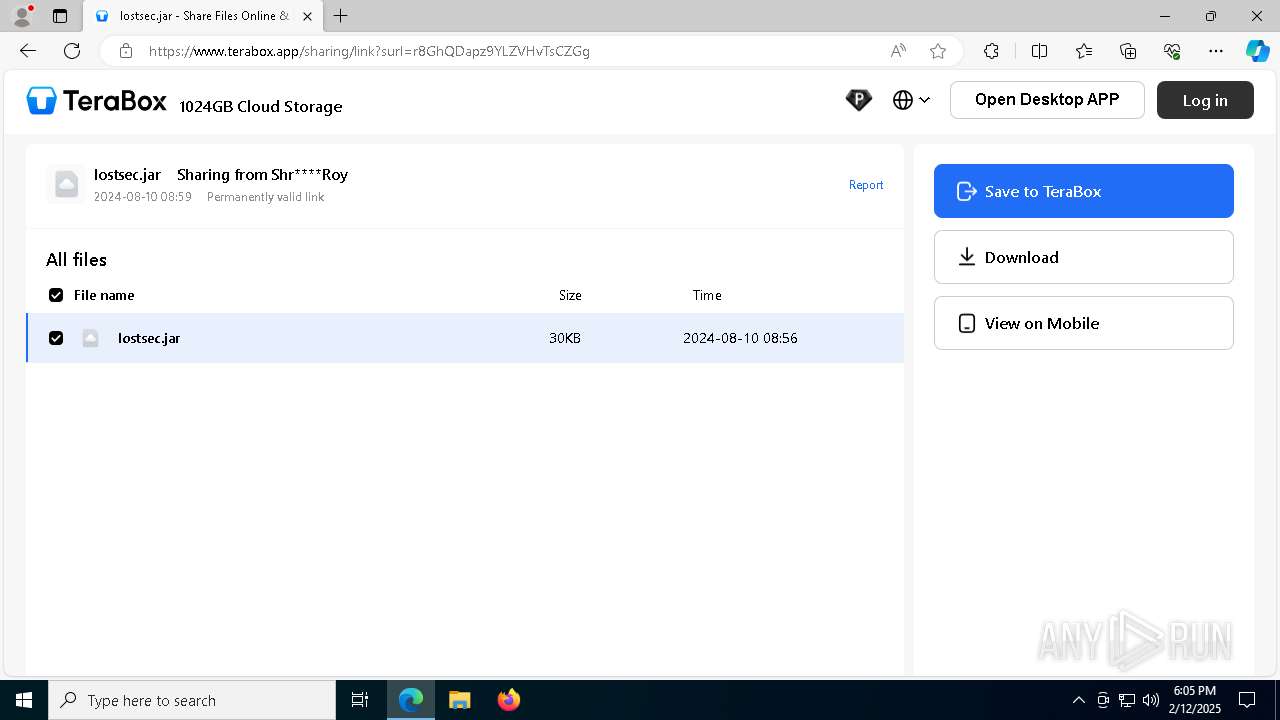
Task: Click the Size column header
Action: [570, 295]
